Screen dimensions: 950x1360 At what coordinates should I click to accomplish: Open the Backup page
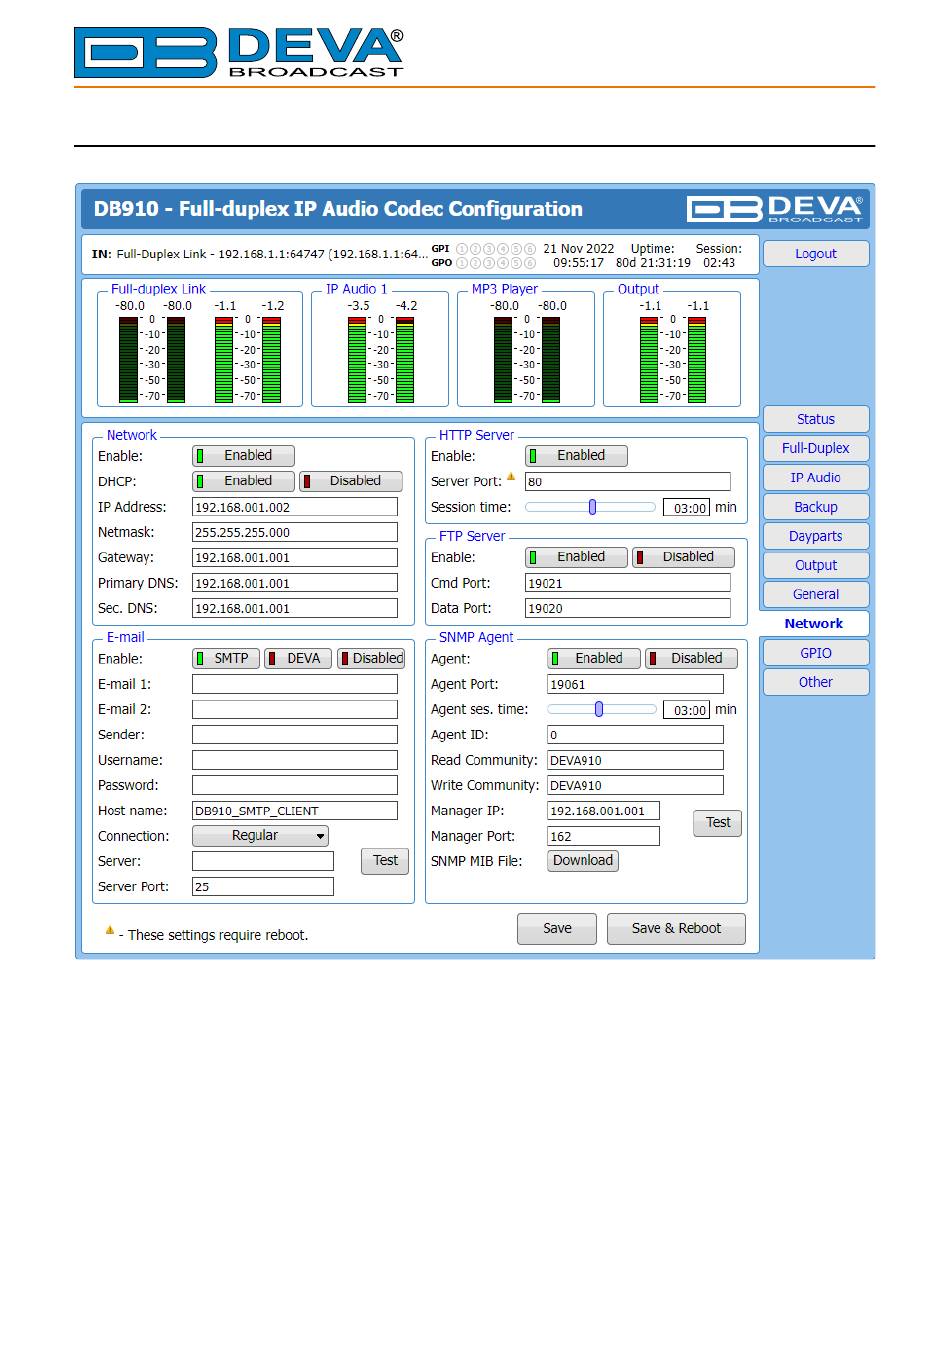pos(816,507)
